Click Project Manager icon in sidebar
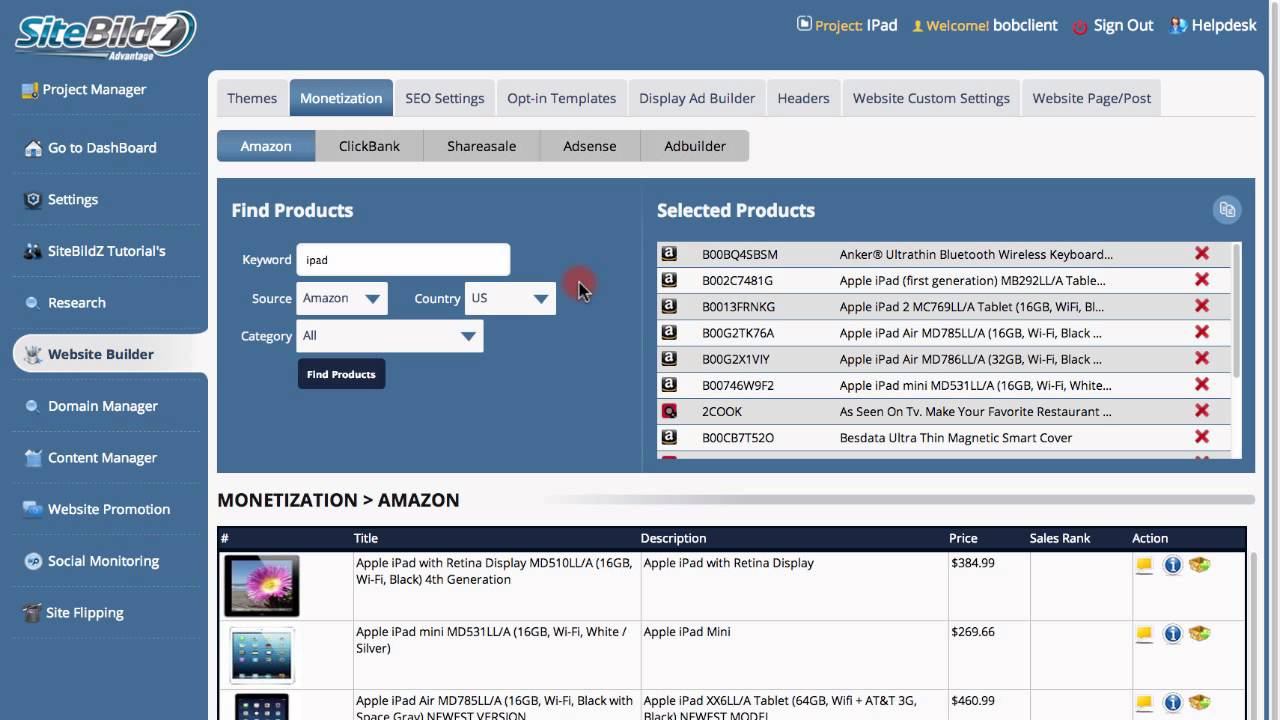Viewport: 1280px width, 720px height. 30,90
